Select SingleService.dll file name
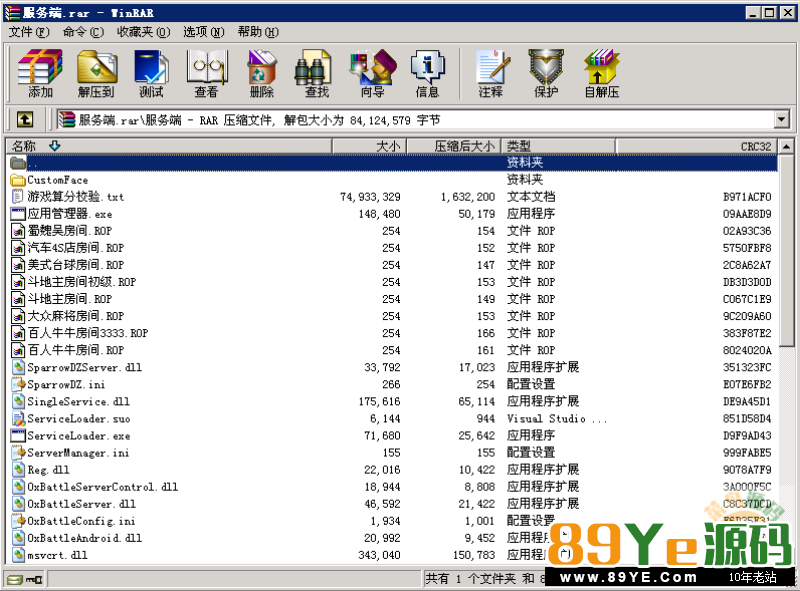The height and width of the screenshot is (591, 800). [79, 402]
